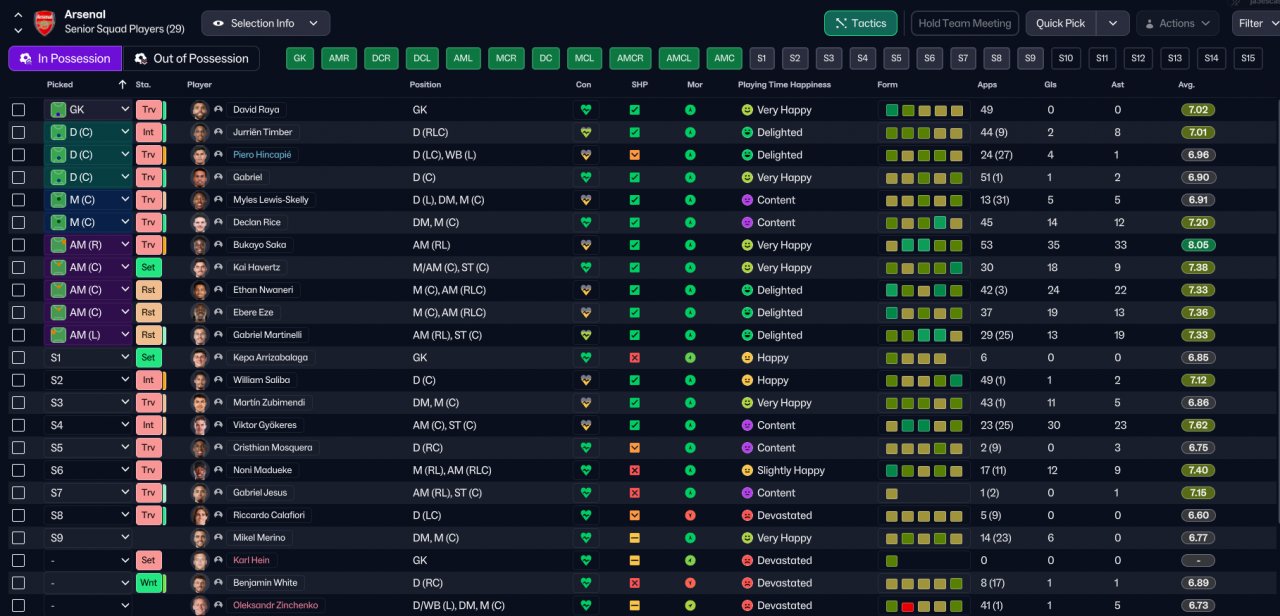Select the checkbox for Mikel Merino
The image size is (1280, 616).
click(18, 537)
